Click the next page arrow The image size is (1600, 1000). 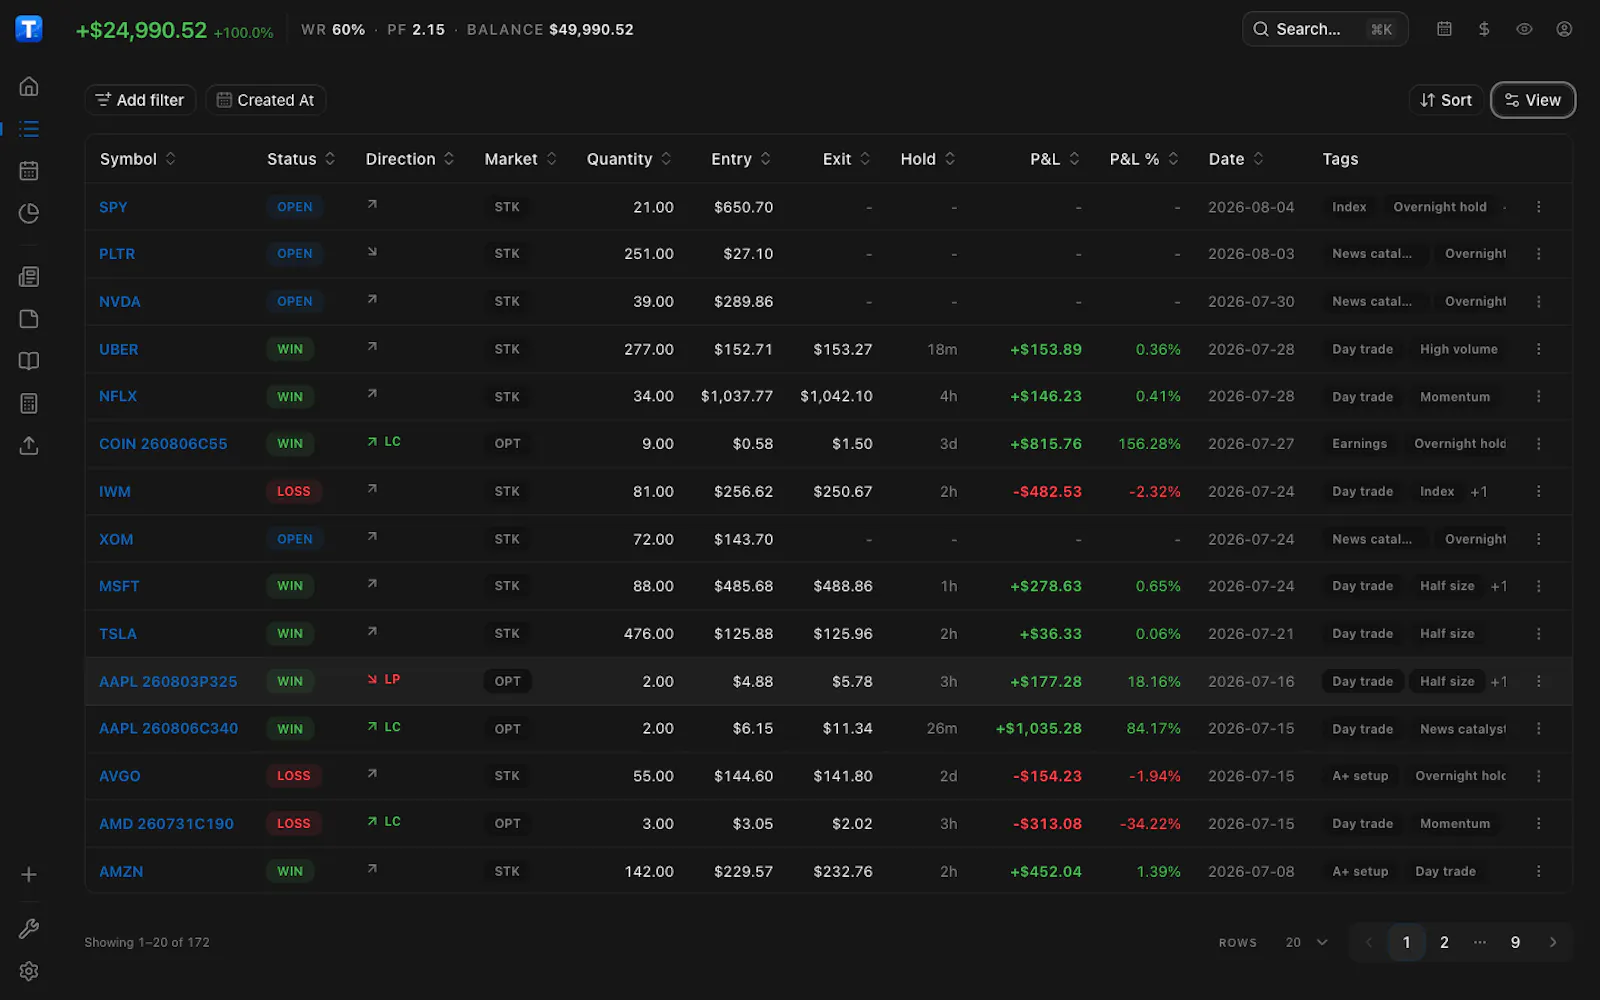tap(1553, 942)
